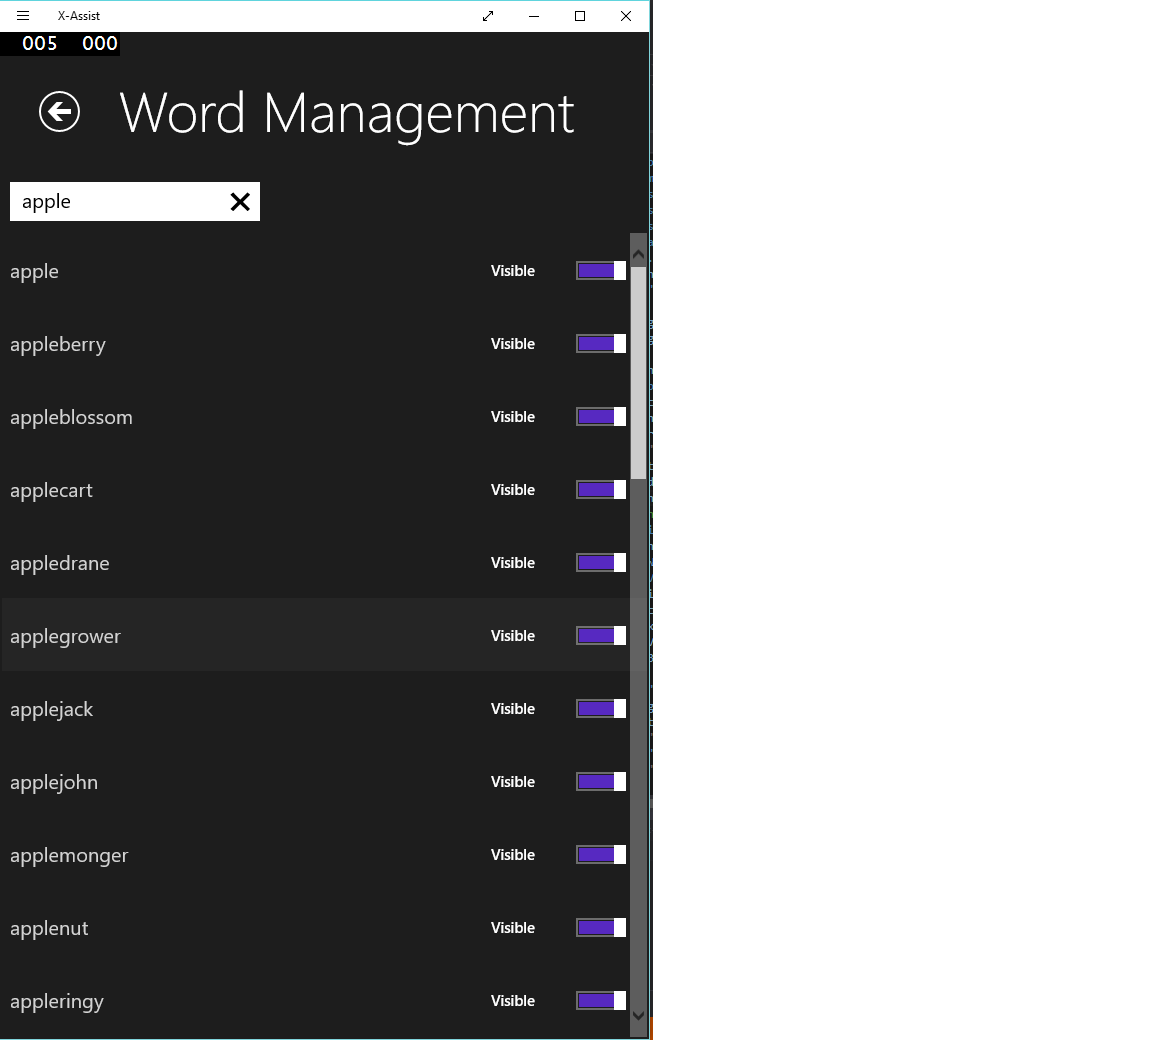The image size is (1152, 1040).
Task: Click the X-Assist title text
Action: pyautogui.click(x=79, y=15)
